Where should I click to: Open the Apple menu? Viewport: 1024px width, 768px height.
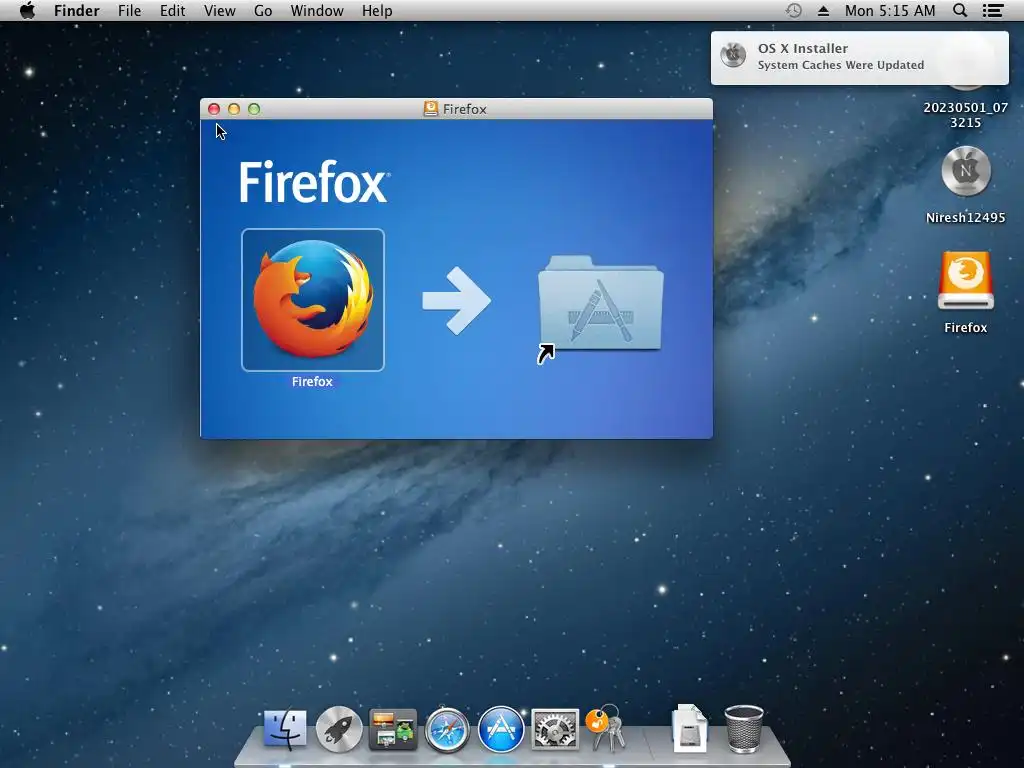pos(27,10)
